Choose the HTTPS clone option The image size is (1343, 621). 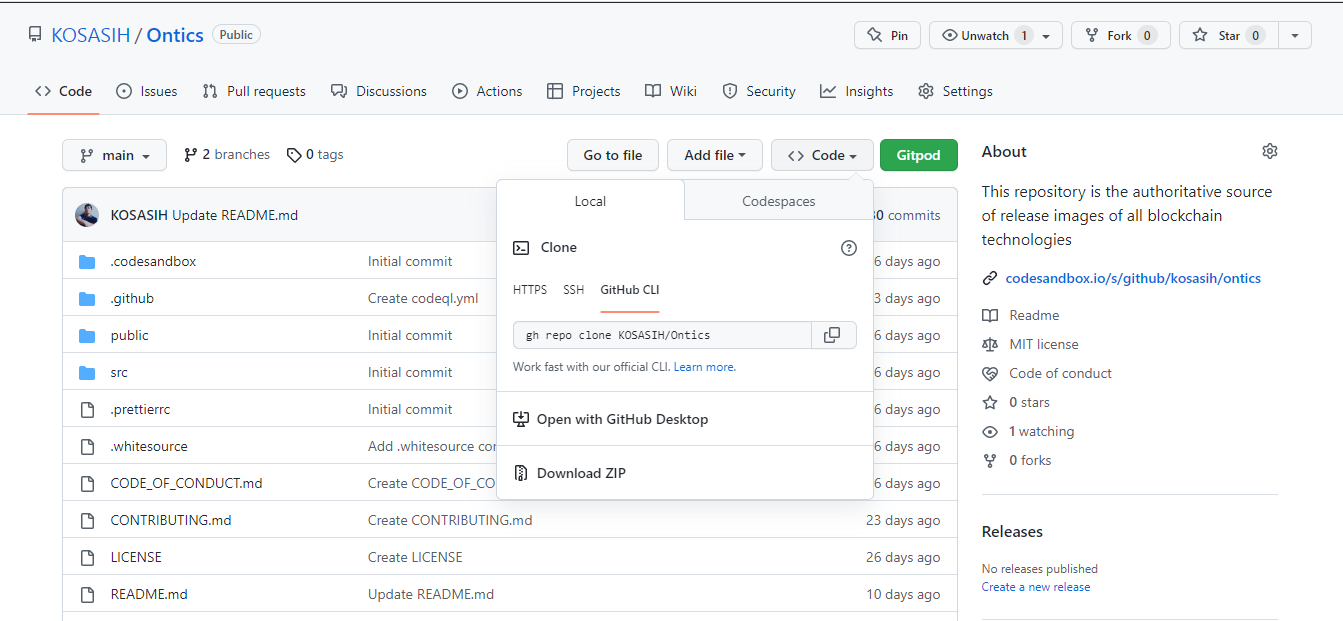530,290
